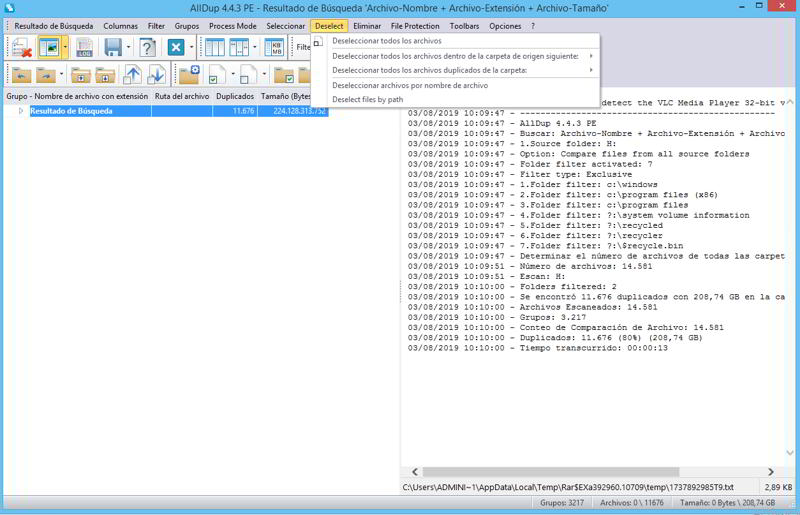Viewport: 800px width, 515px height.
Task: Toggle KB/MB size display
Action: pyautogui.click(x=273, y=48)
